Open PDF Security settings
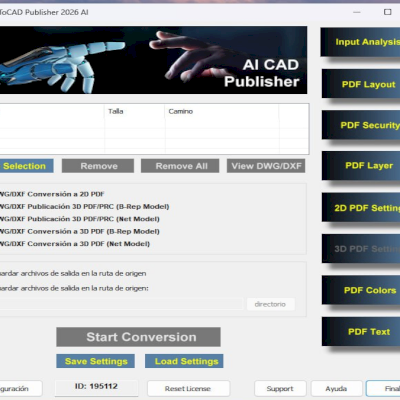The width and height of the screenshot is (400, 400). click(361, 125)
